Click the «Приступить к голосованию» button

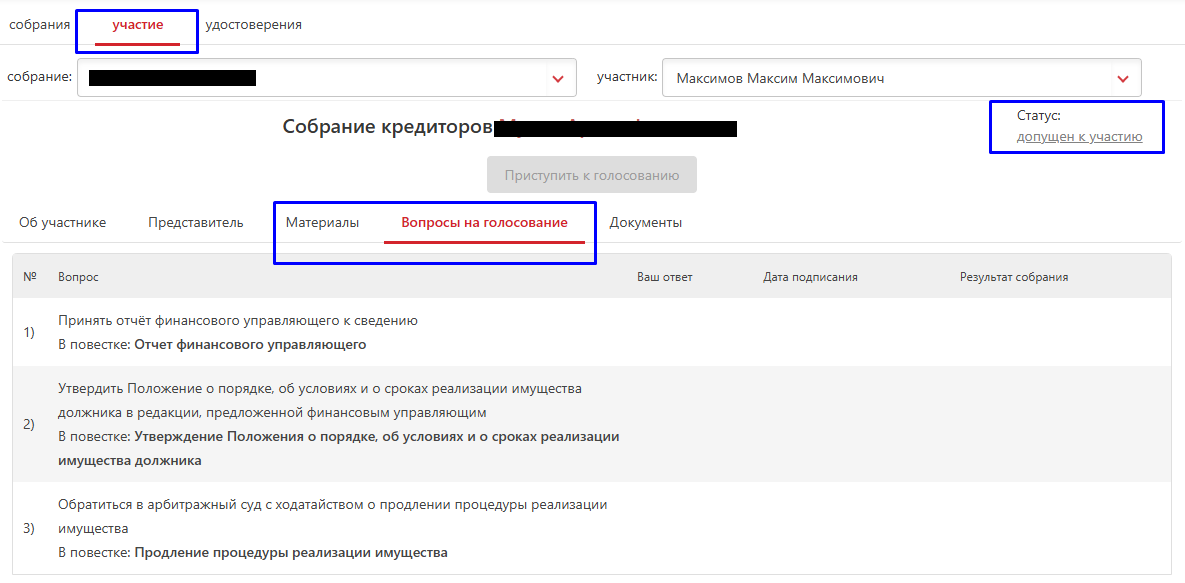[x=592, y=175]
